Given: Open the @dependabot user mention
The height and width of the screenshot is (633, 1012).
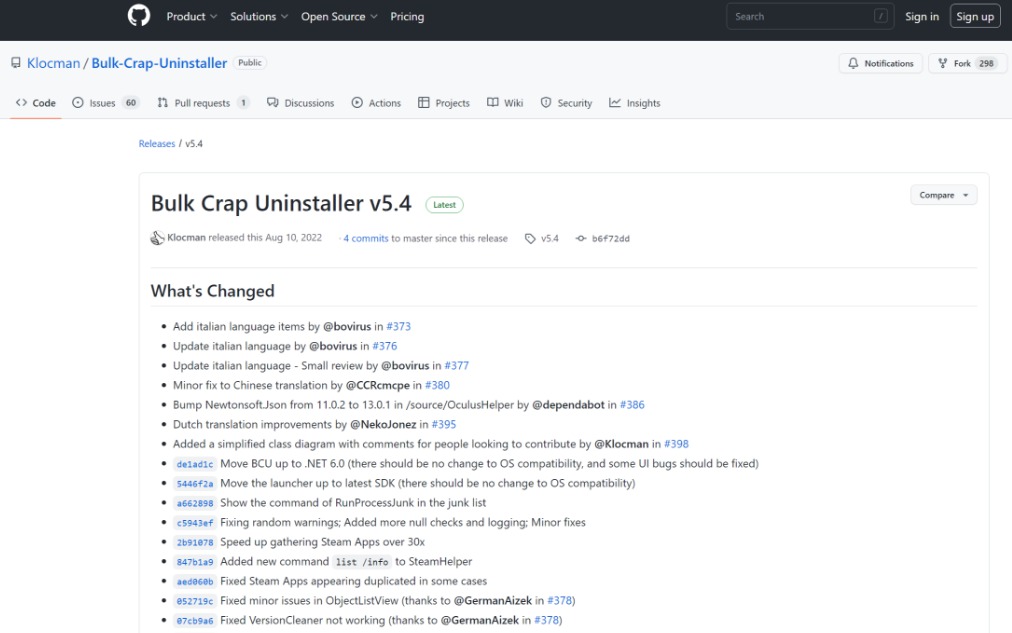Looking at the screenshot, I should [x=568, y=405].
